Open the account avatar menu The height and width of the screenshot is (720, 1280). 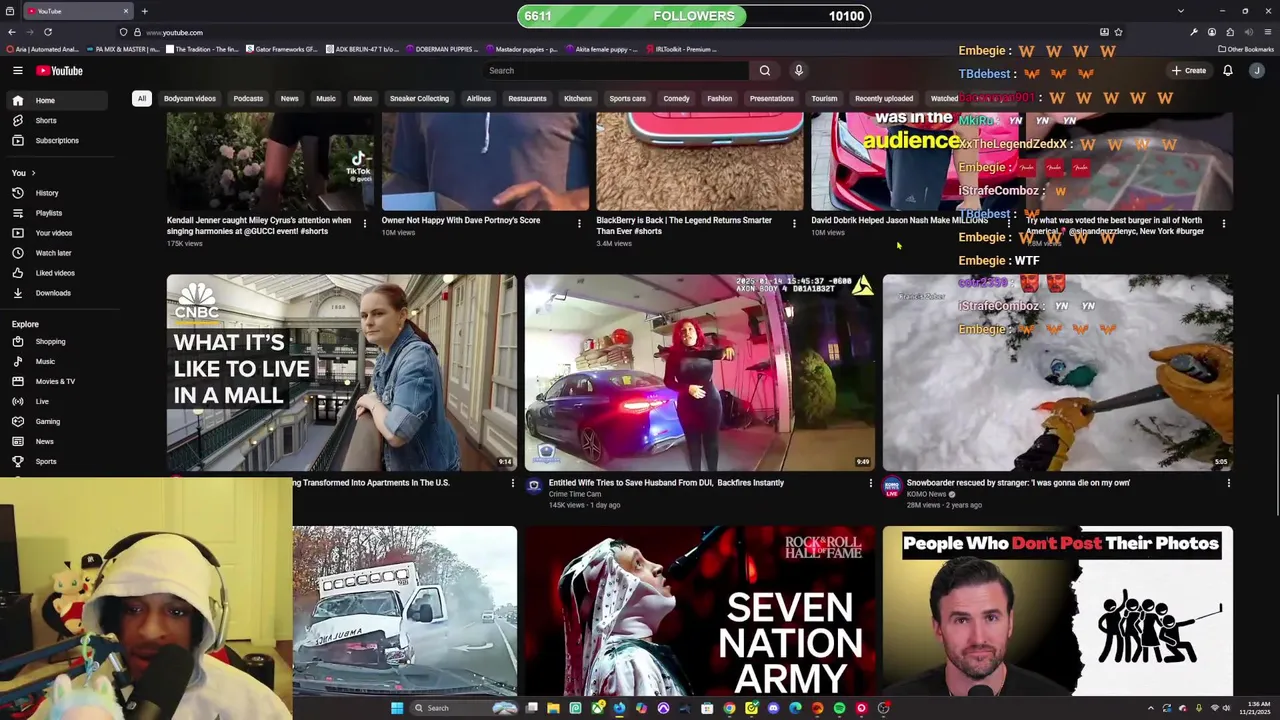point(1257,70)
